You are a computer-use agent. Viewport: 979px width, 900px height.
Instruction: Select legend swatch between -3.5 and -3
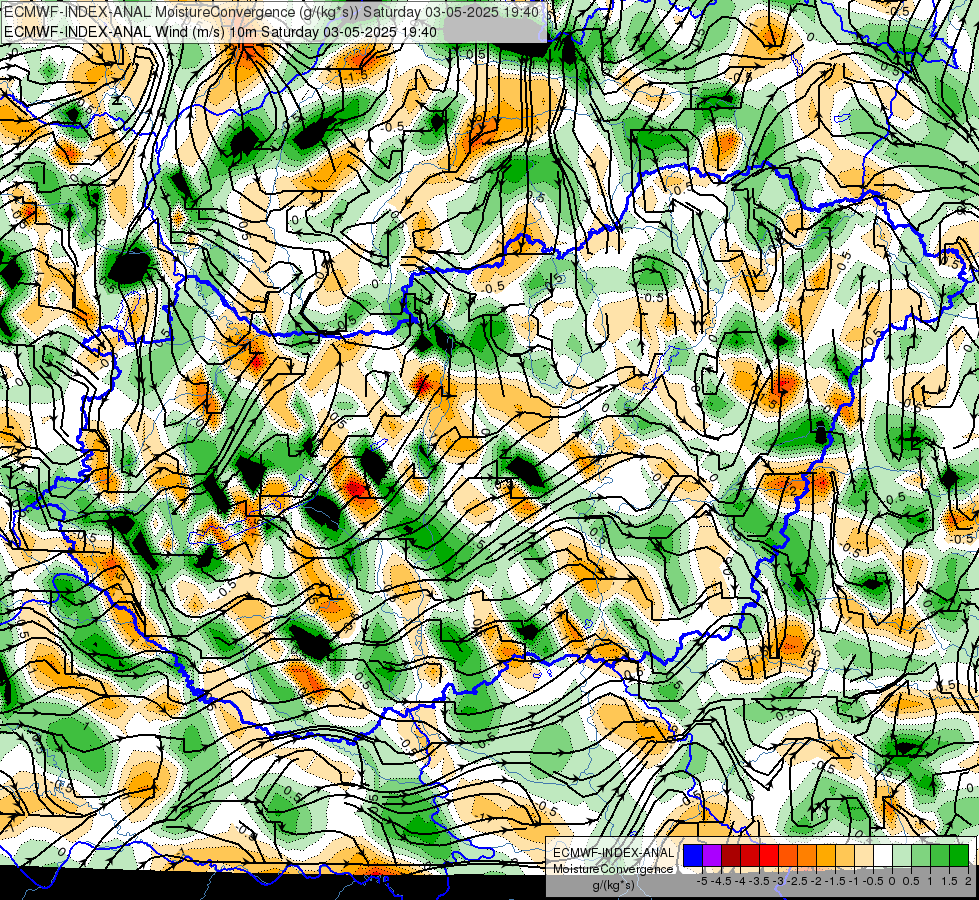click(769, 856)
